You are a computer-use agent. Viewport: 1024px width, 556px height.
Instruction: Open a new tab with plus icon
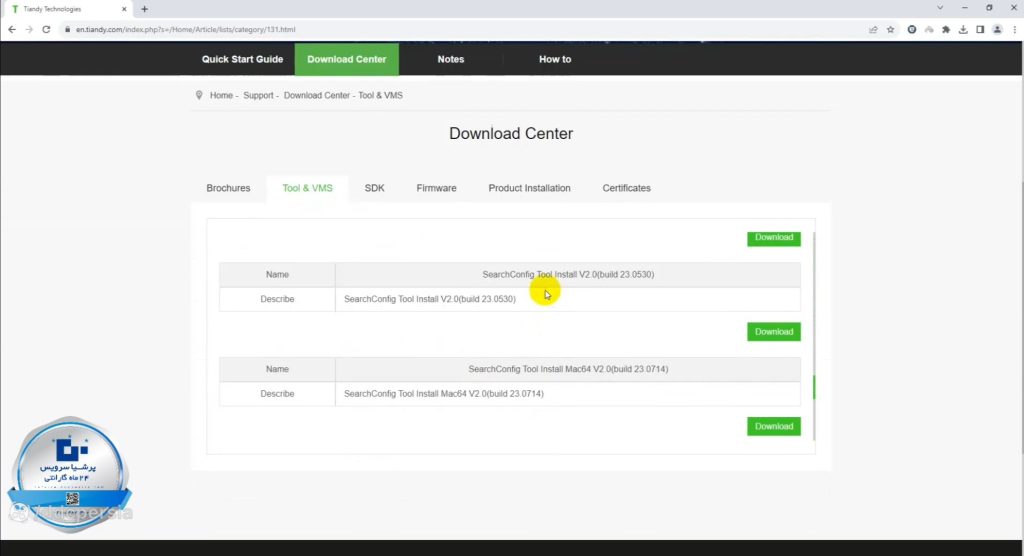click(144, 9)
